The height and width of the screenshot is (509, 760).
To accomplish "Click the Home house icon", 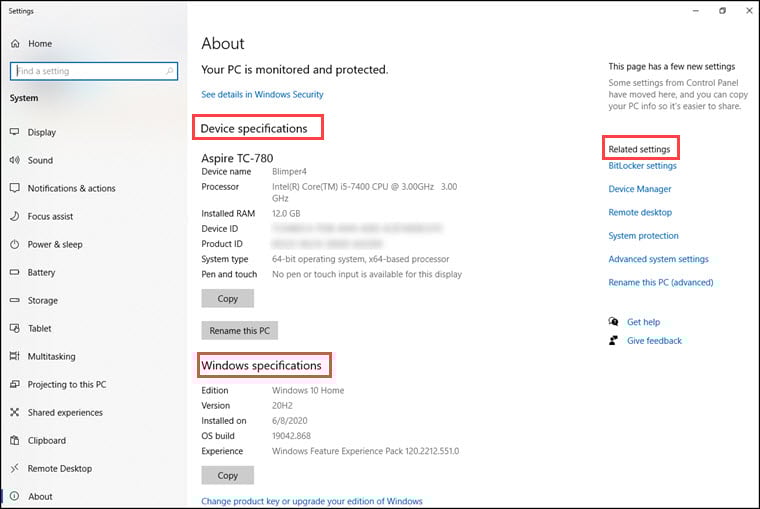I will (x=15, y=44).
